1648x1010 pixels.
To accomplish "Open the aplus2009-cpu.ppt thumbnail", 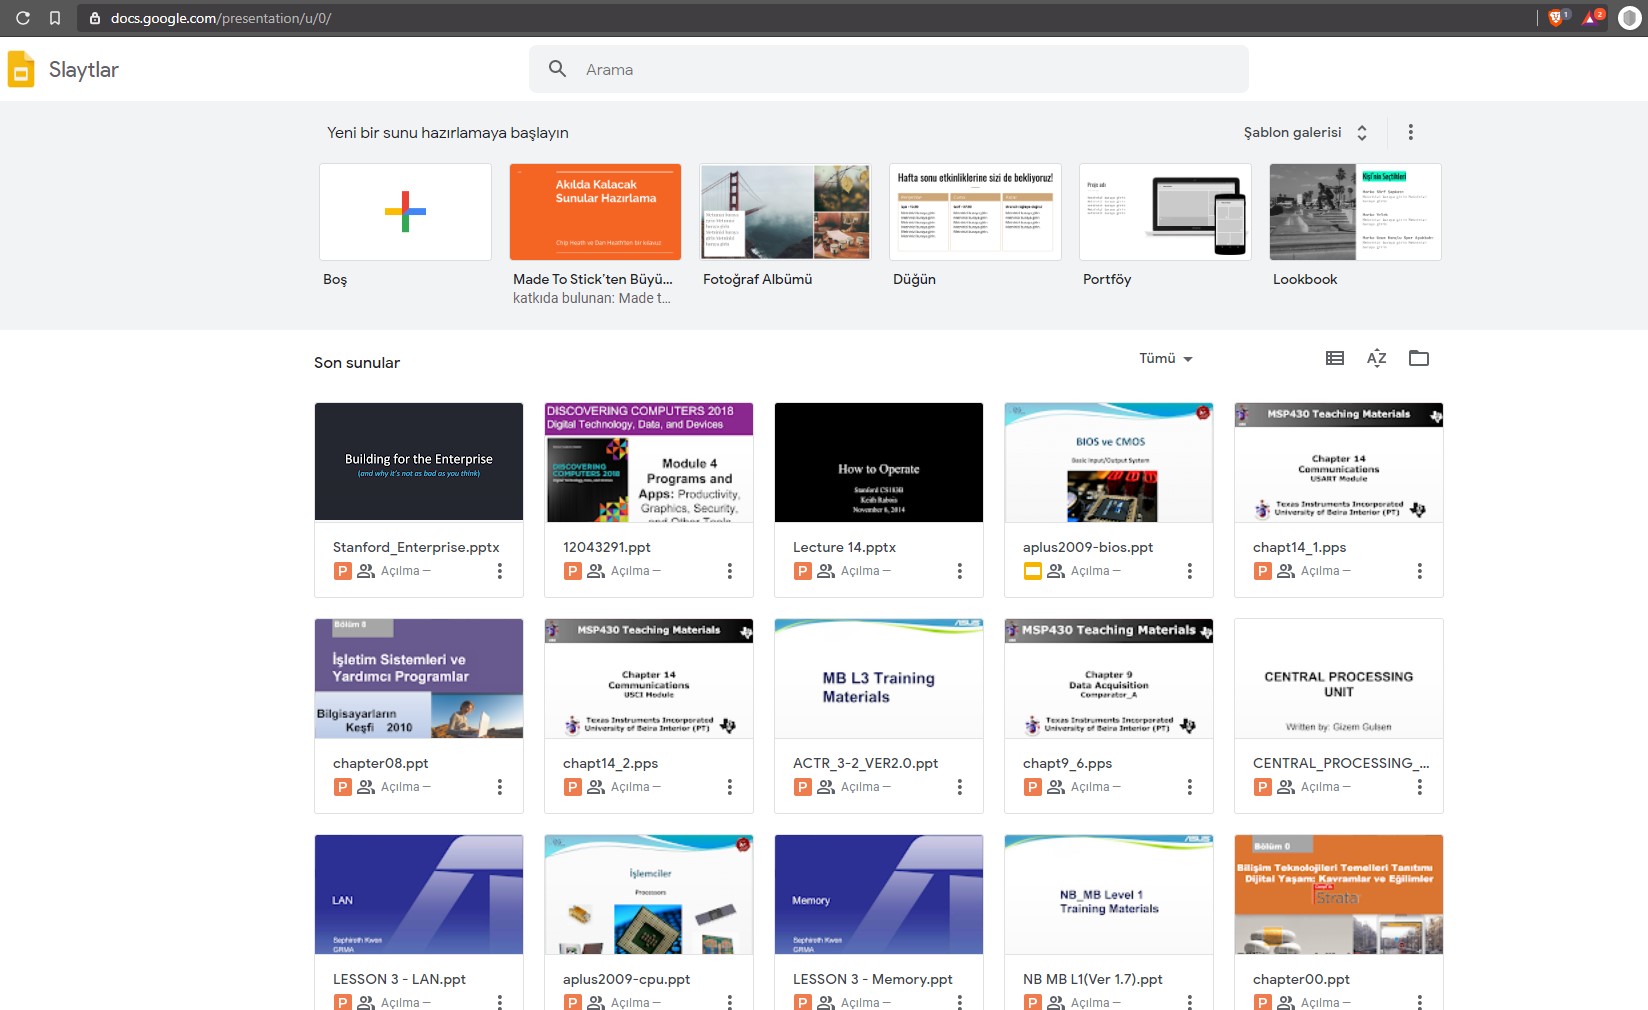I will tap(649, 894).
